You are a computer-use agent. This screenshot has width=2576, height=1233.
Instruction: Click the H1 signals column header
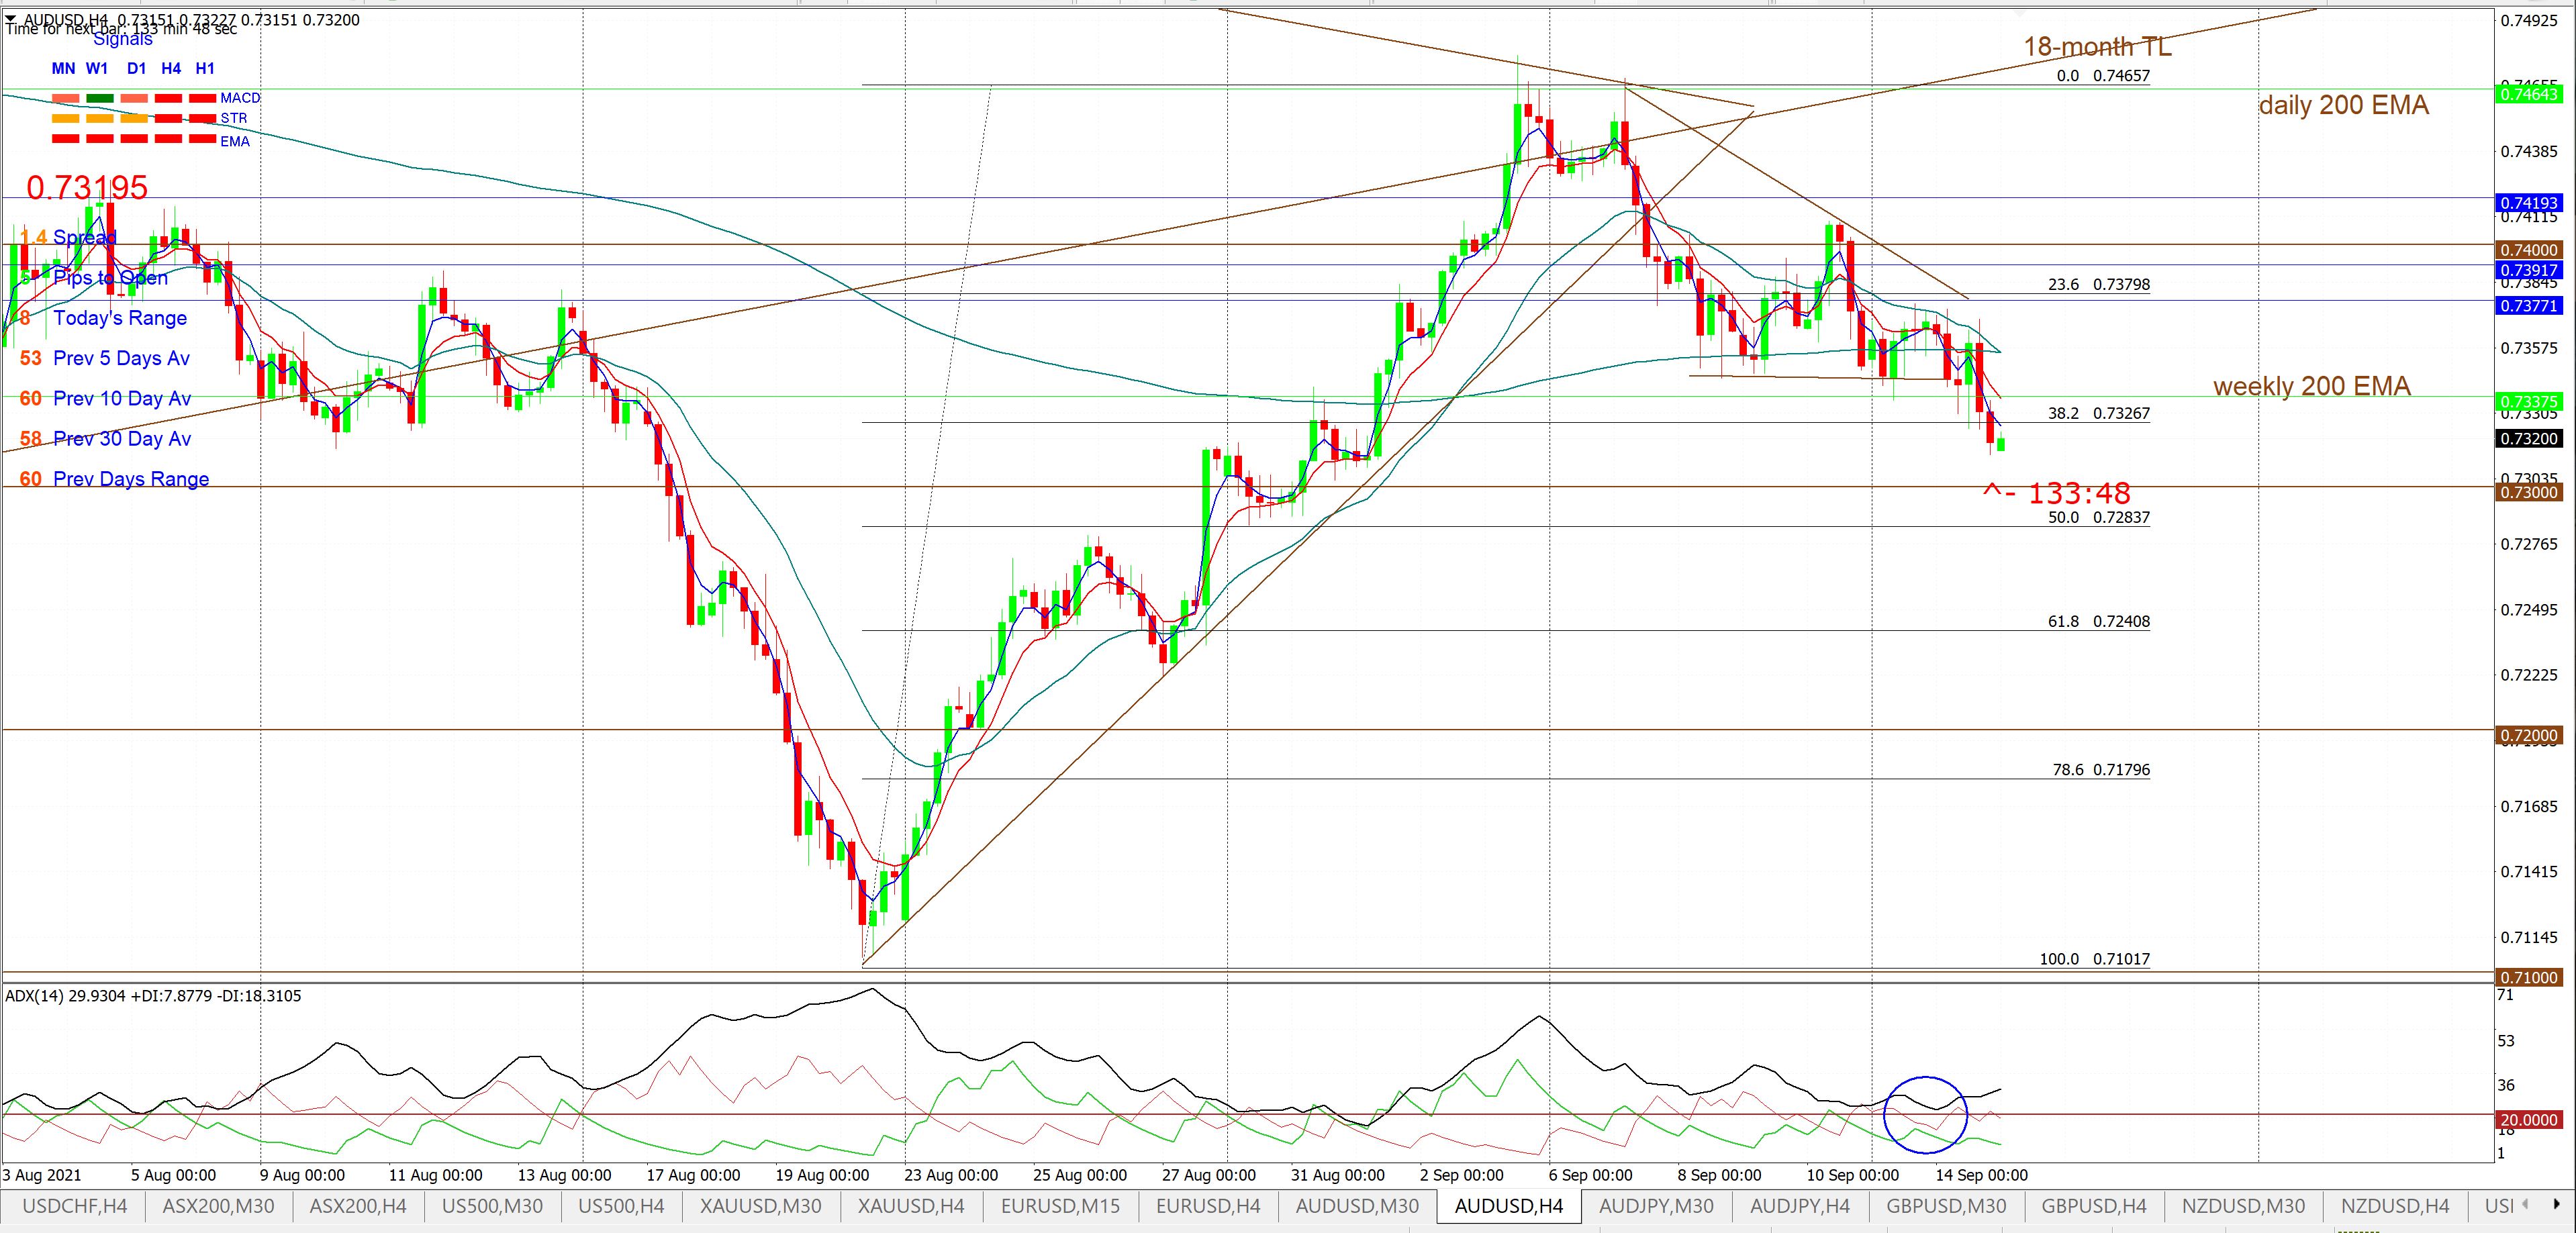click(x=205, y=68)
